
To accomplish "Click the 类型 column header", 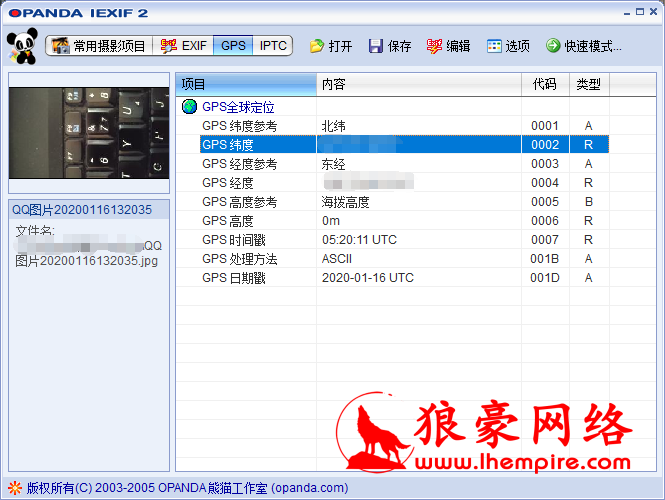I will point(589,84).
